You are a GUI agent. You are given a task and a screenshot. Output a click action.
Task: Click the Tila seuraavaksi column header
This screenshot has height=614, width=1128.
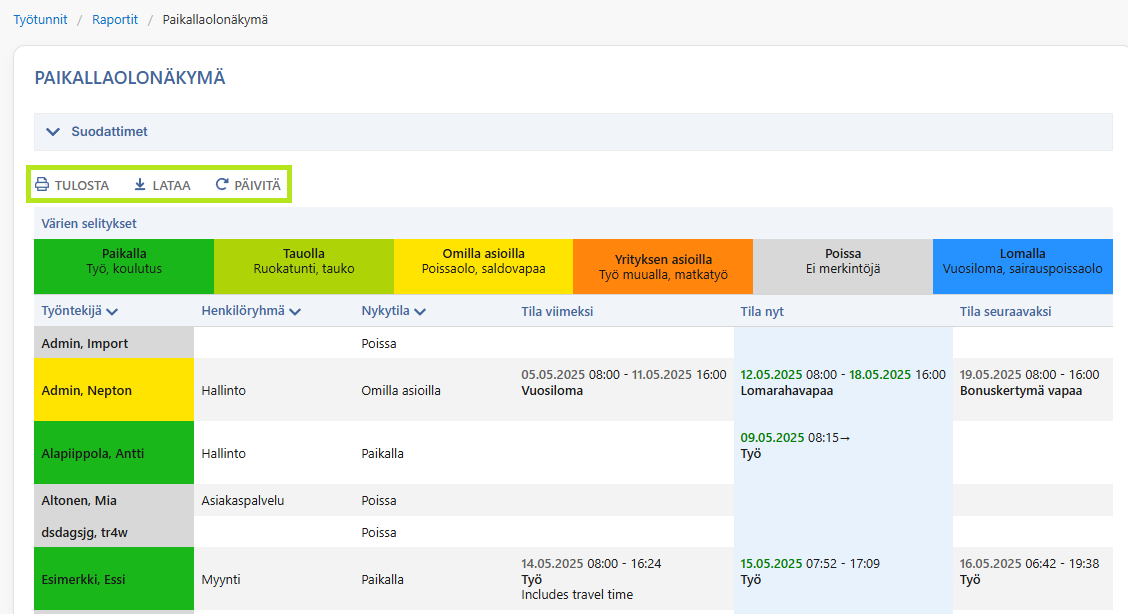tap(1006, 311)
